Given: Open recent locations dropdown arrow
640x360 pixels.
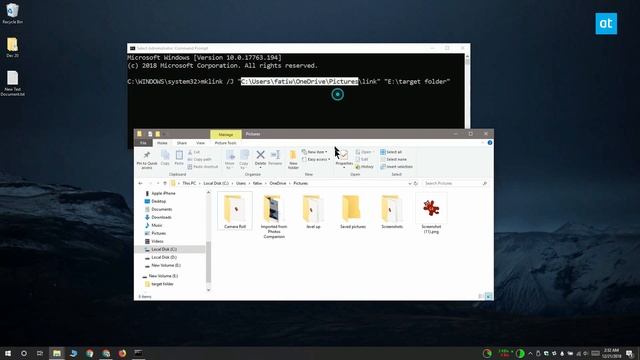Looking at the screenshot, I should [x=158, y=183].
